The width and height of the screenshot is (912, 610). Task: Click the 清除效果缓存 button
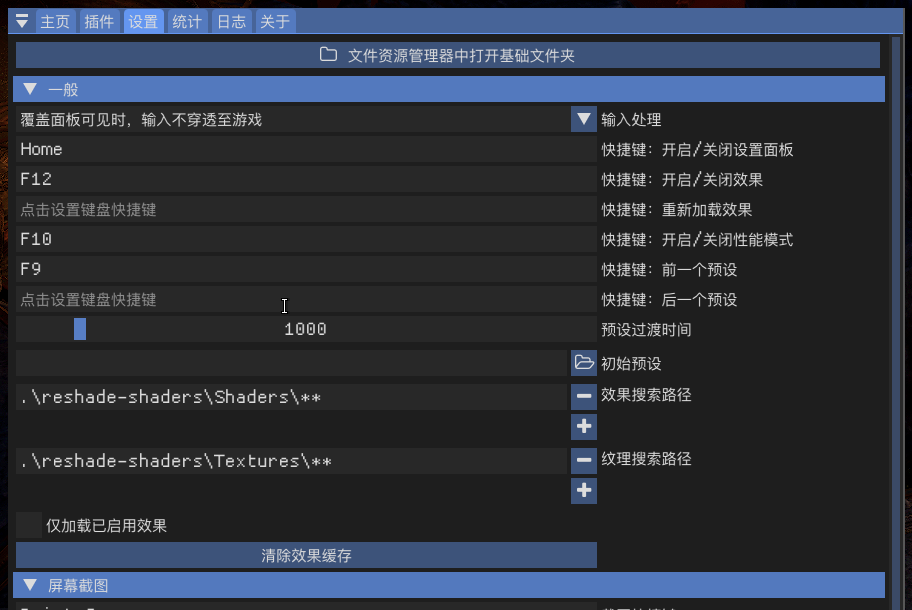click(306, 555)
